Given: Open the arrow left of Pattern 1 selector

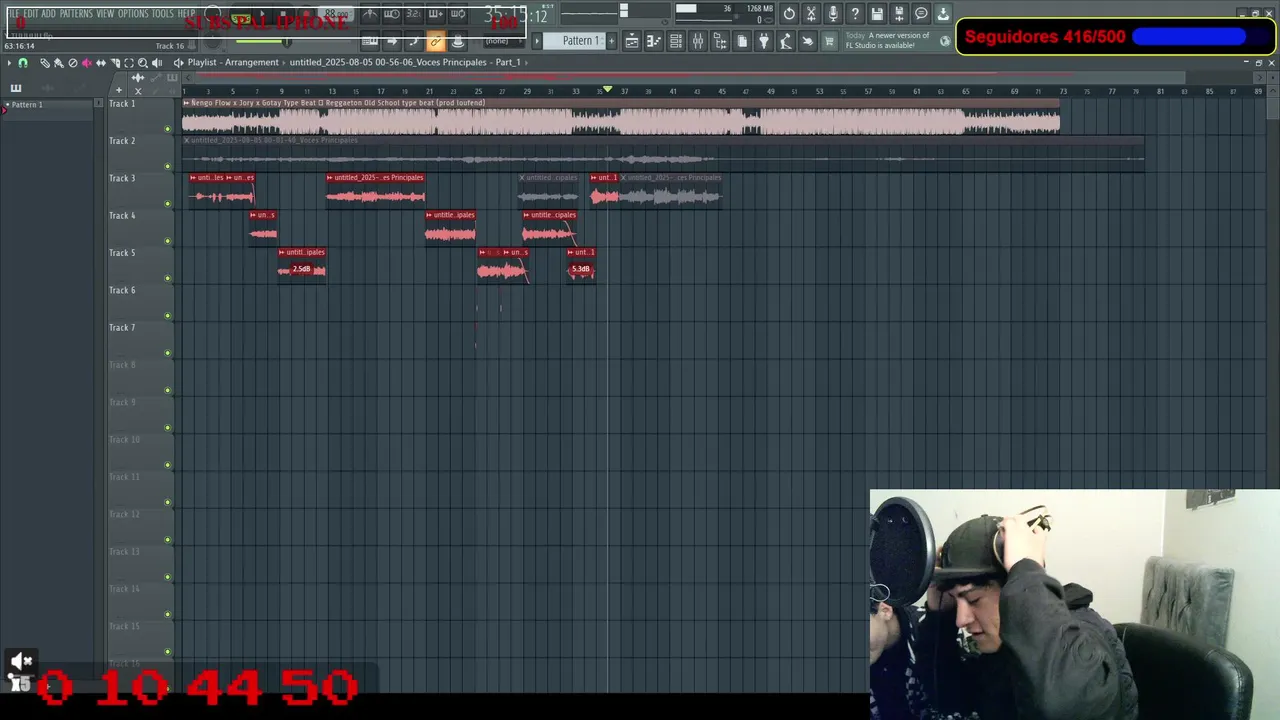Looking at the screenshot, I should (537, 41).
